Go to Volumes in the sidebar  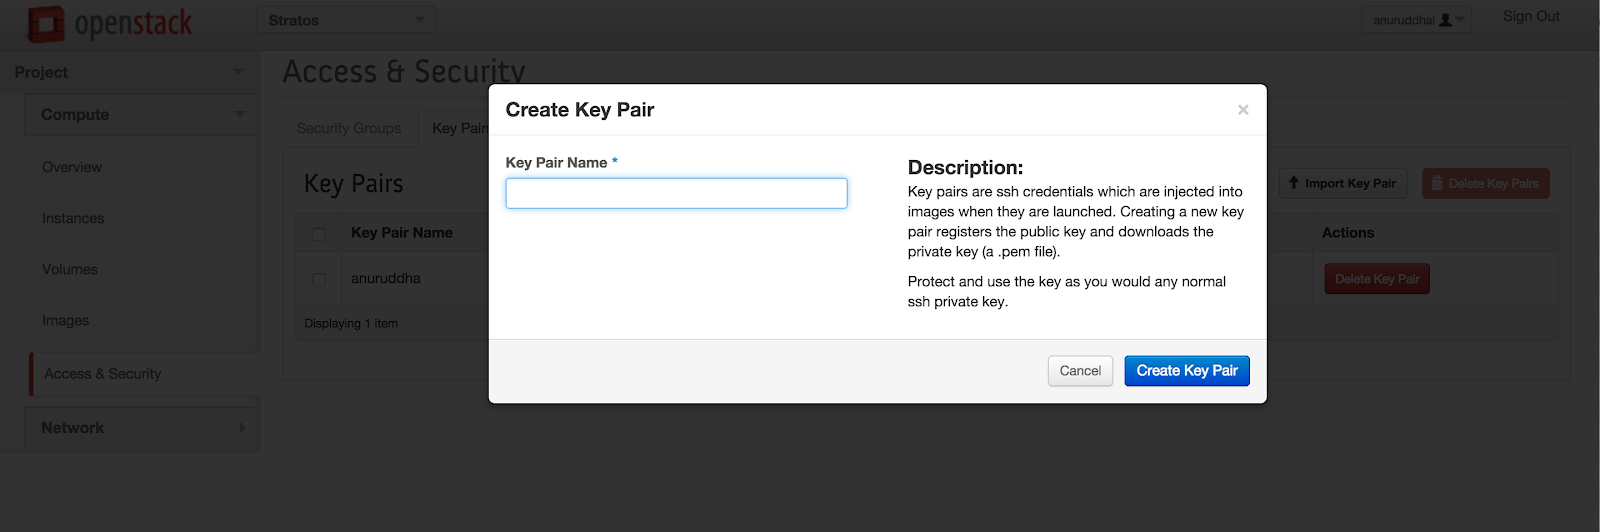pyautogui.click(x=70, y=269)
